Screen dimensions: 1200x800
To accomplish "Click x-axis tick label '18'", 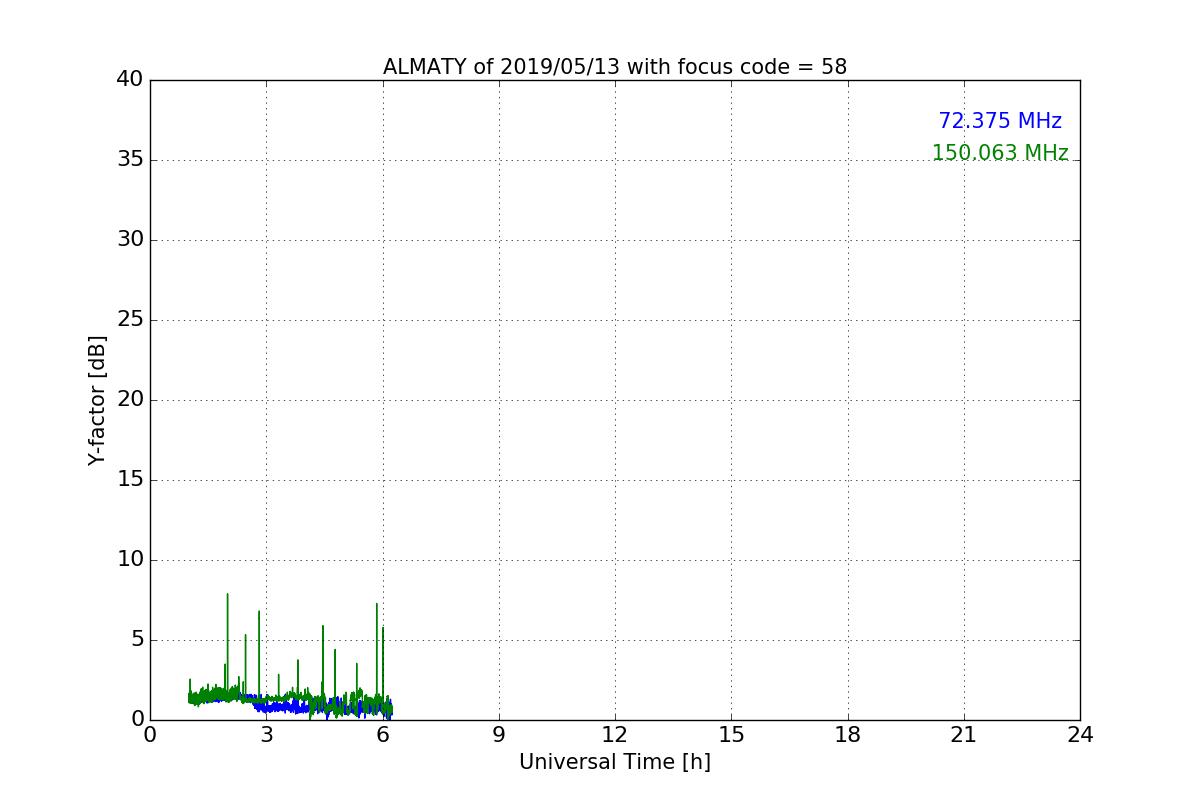I will point(848,735).
